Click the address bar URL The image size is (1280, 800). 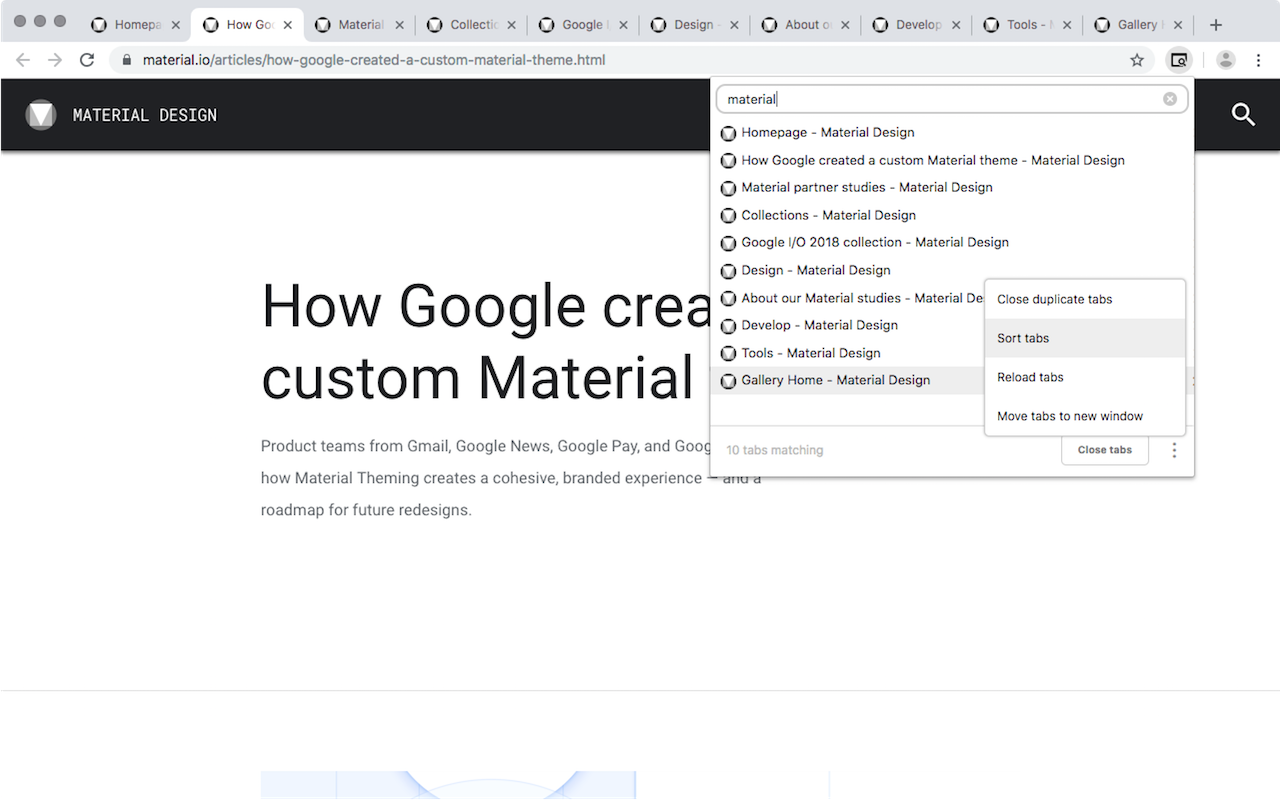click(x=374, y=60)
